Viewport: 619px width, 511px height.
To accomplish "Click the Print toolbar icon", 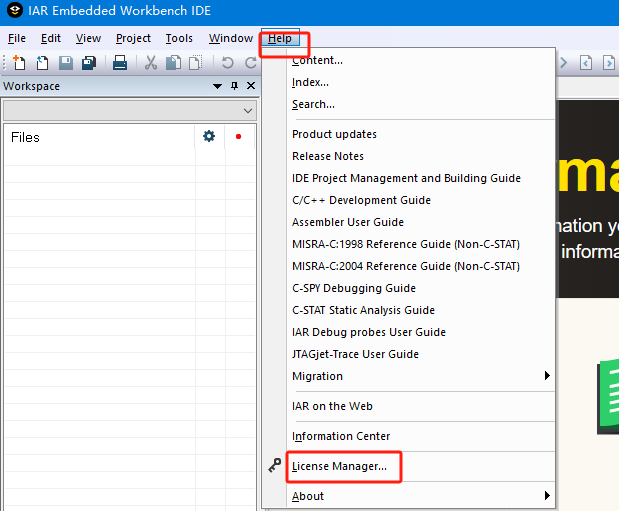I will pyautogui.click(x=120, y=63).
